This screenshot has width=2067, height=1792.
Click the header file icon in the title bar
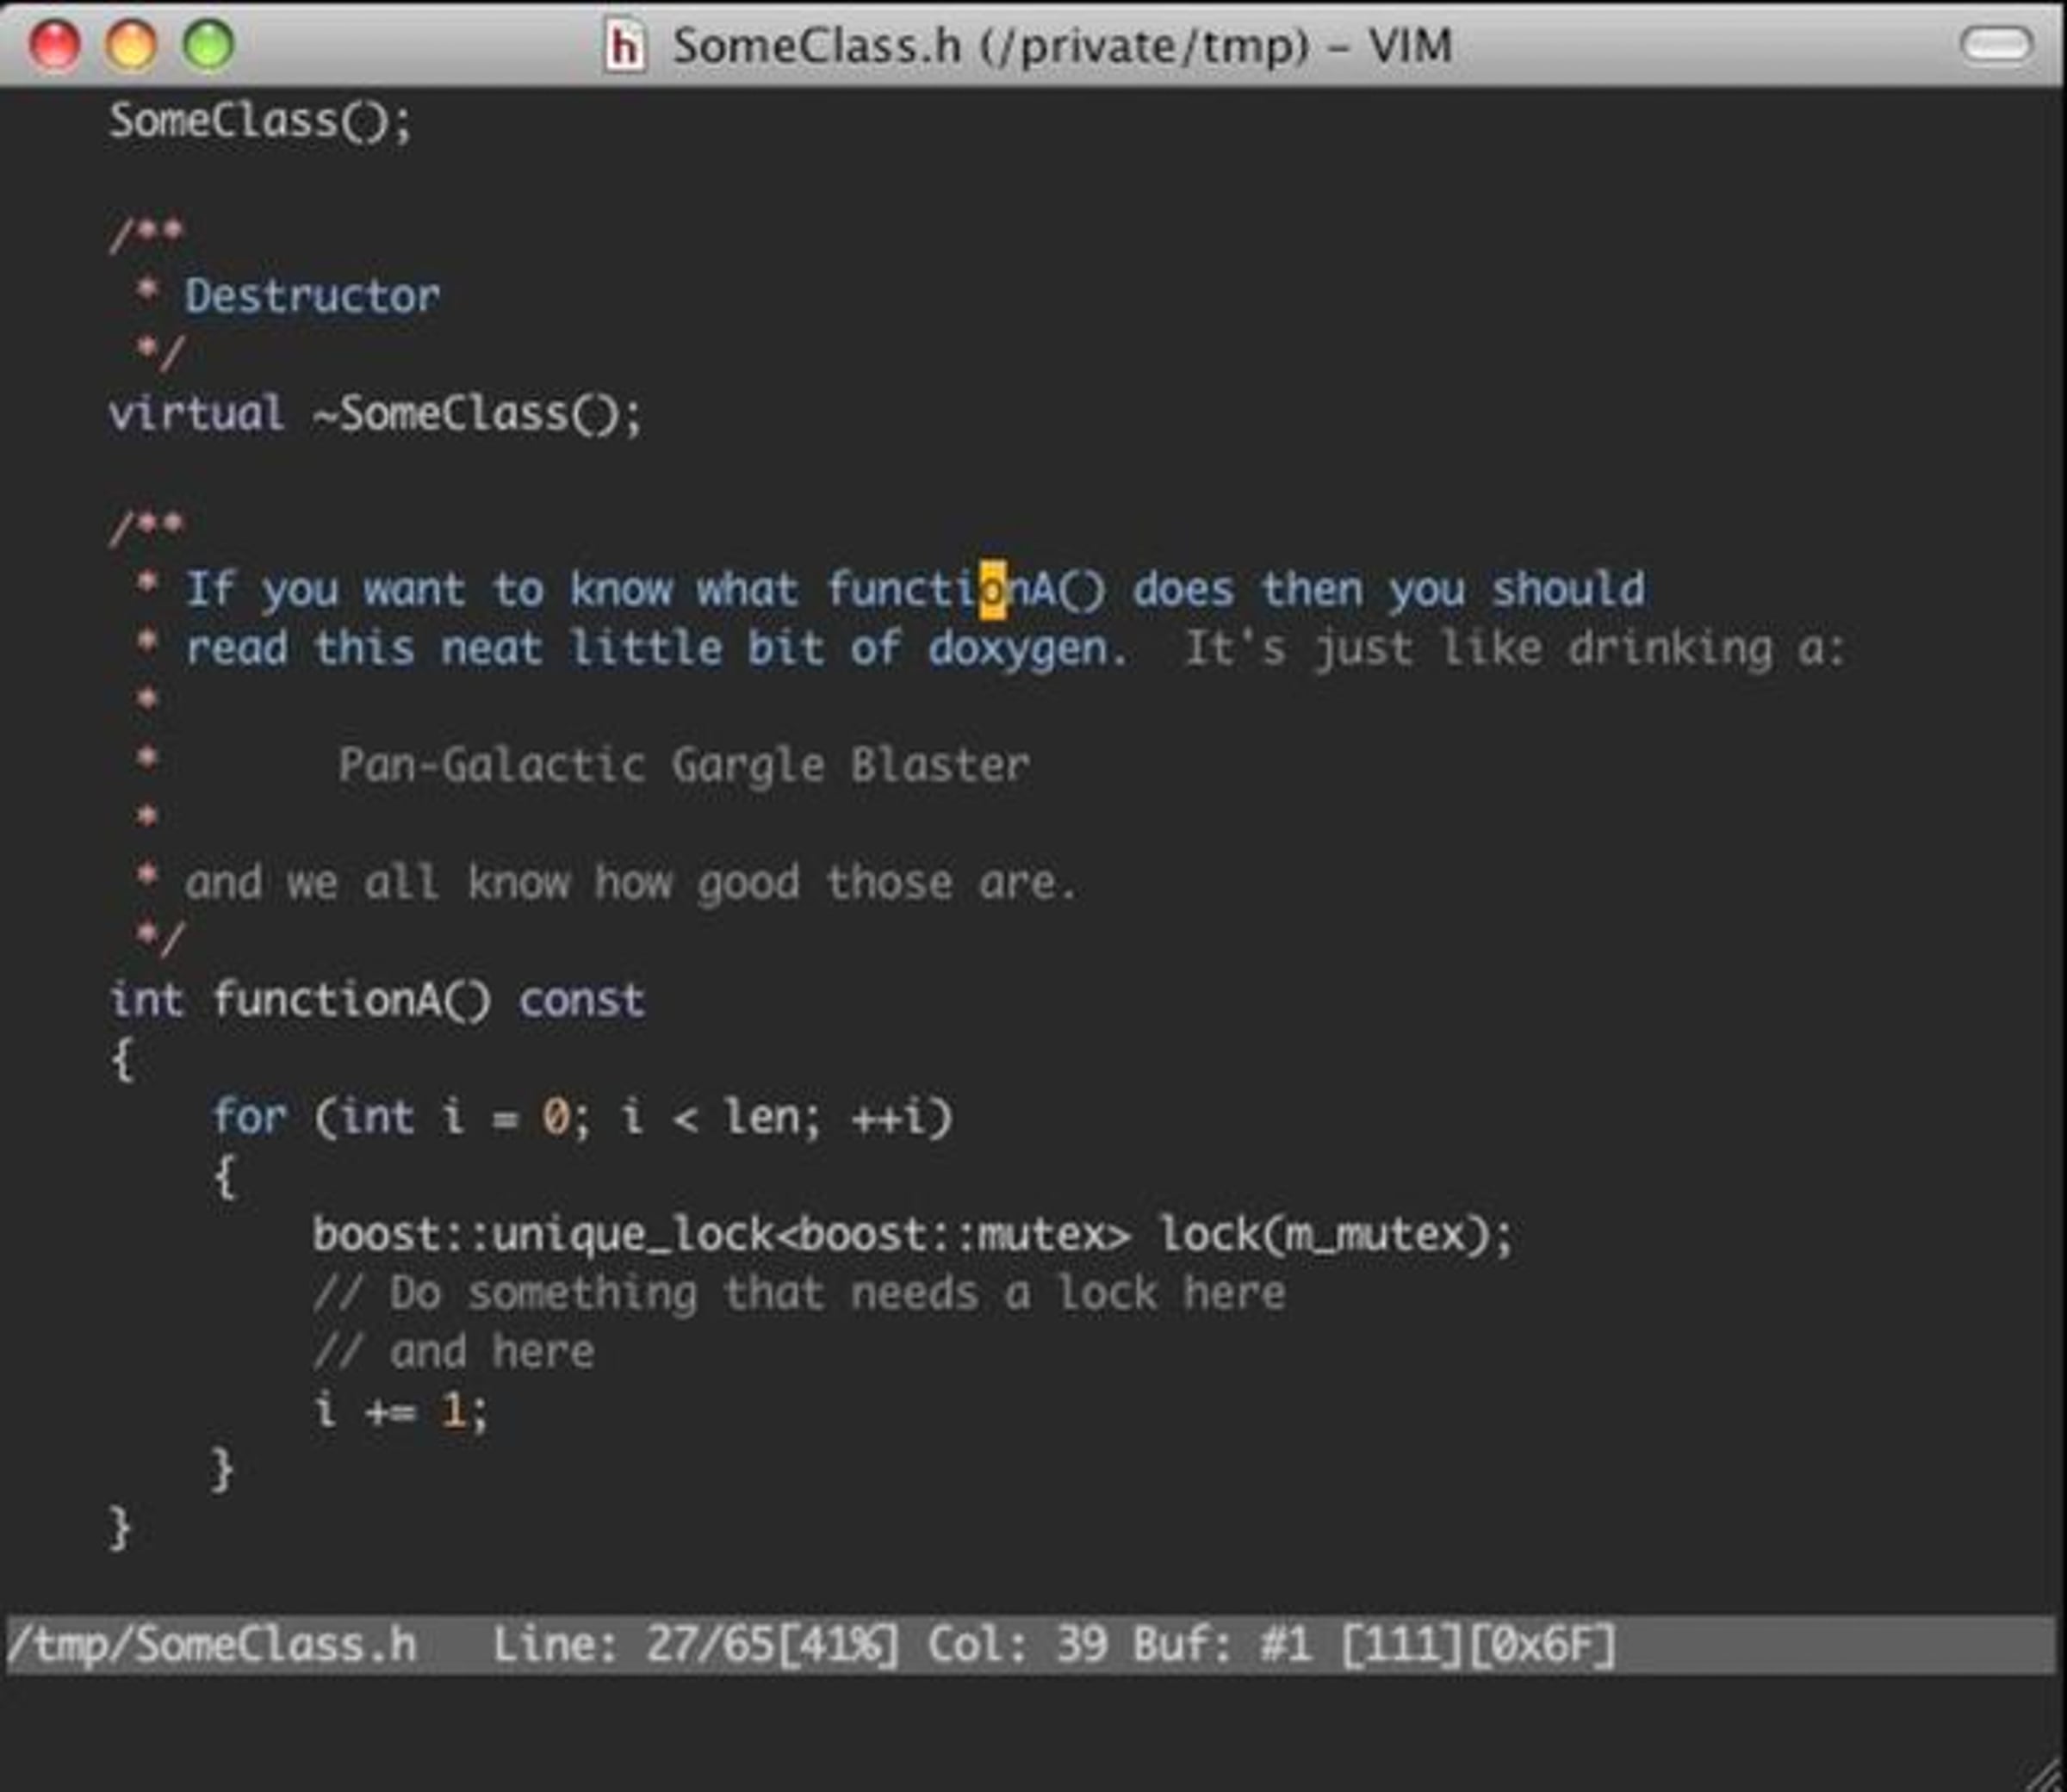coord(625,47)
